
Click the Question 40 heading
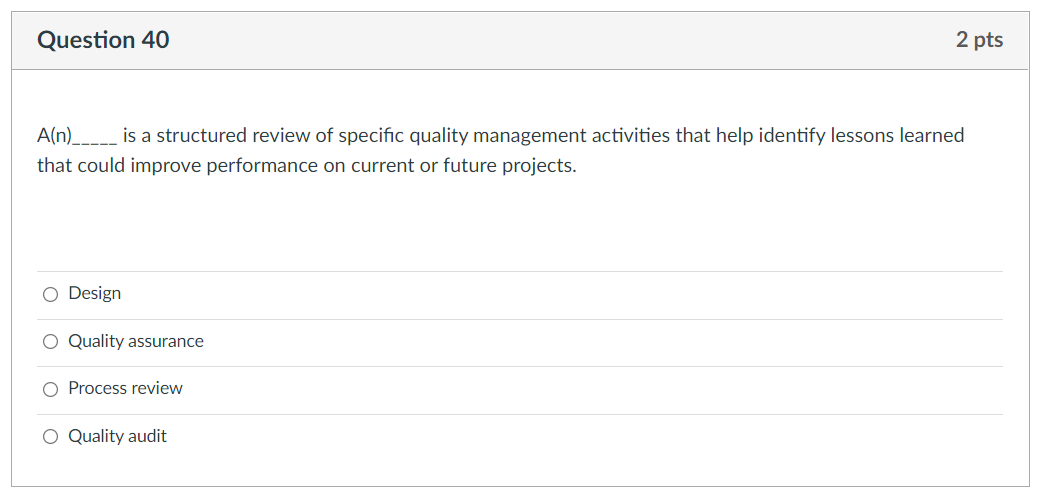point(103,40)
